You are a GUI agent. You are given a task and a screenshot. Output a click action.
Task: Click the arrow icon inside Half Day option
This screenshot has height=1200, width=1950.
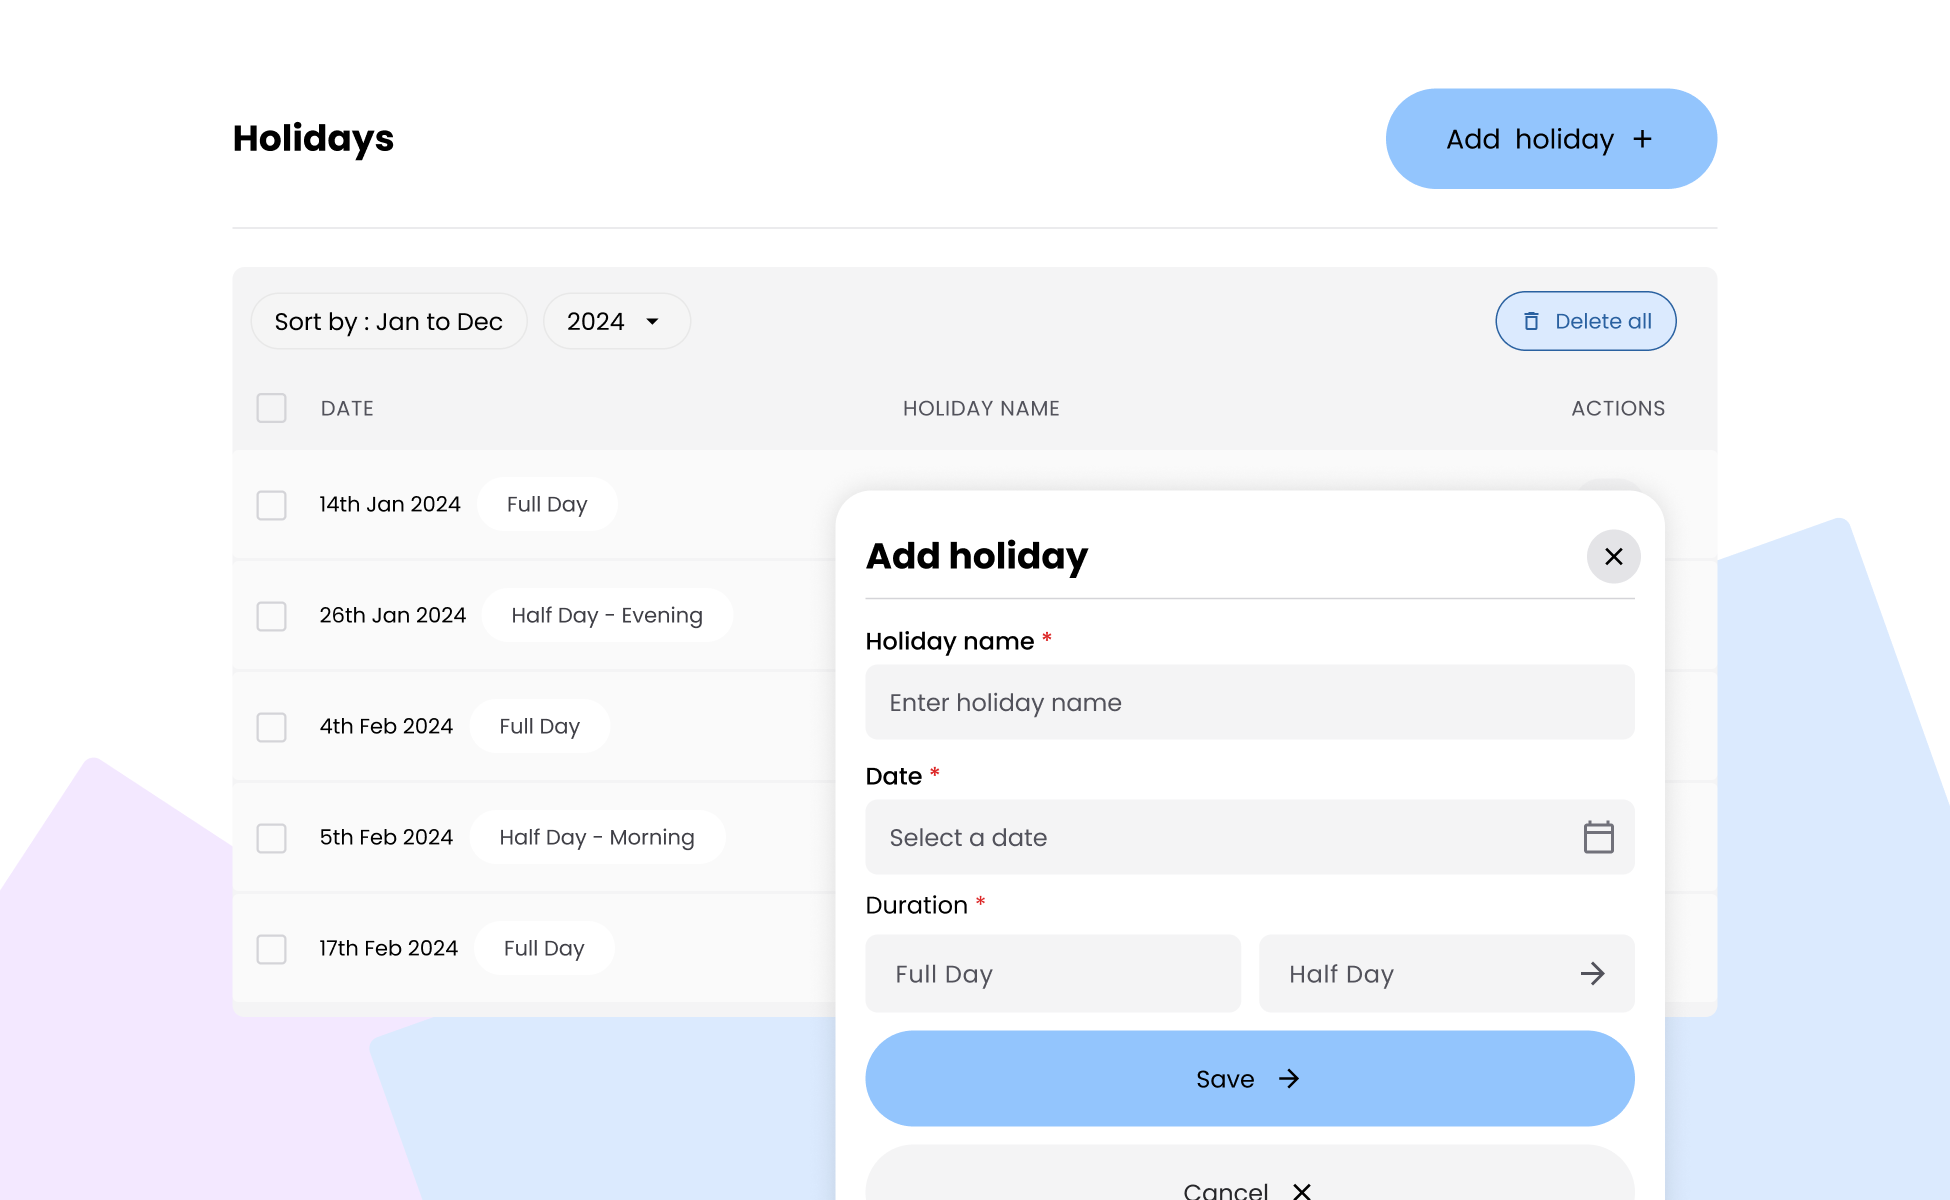[x=1593, y=973]
